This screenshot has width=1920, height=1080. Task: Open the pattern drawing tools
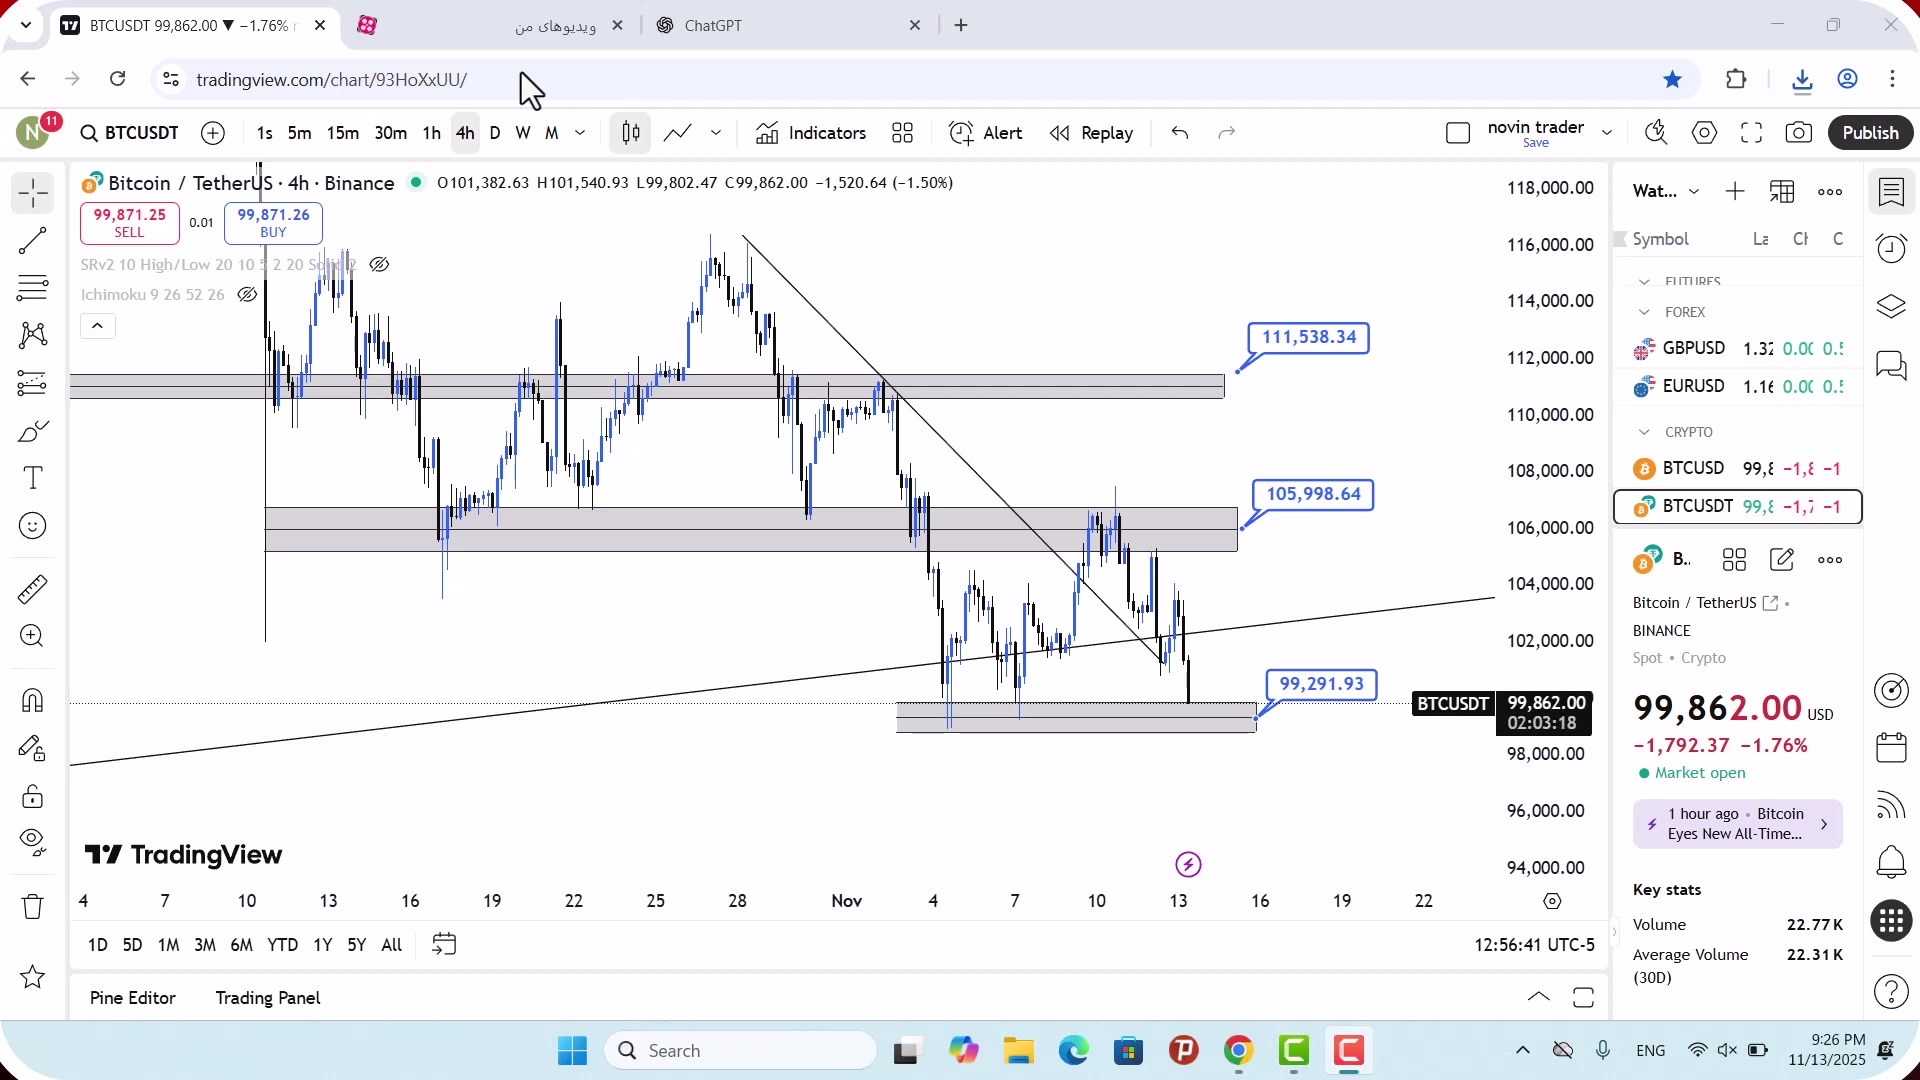[33, 335]
